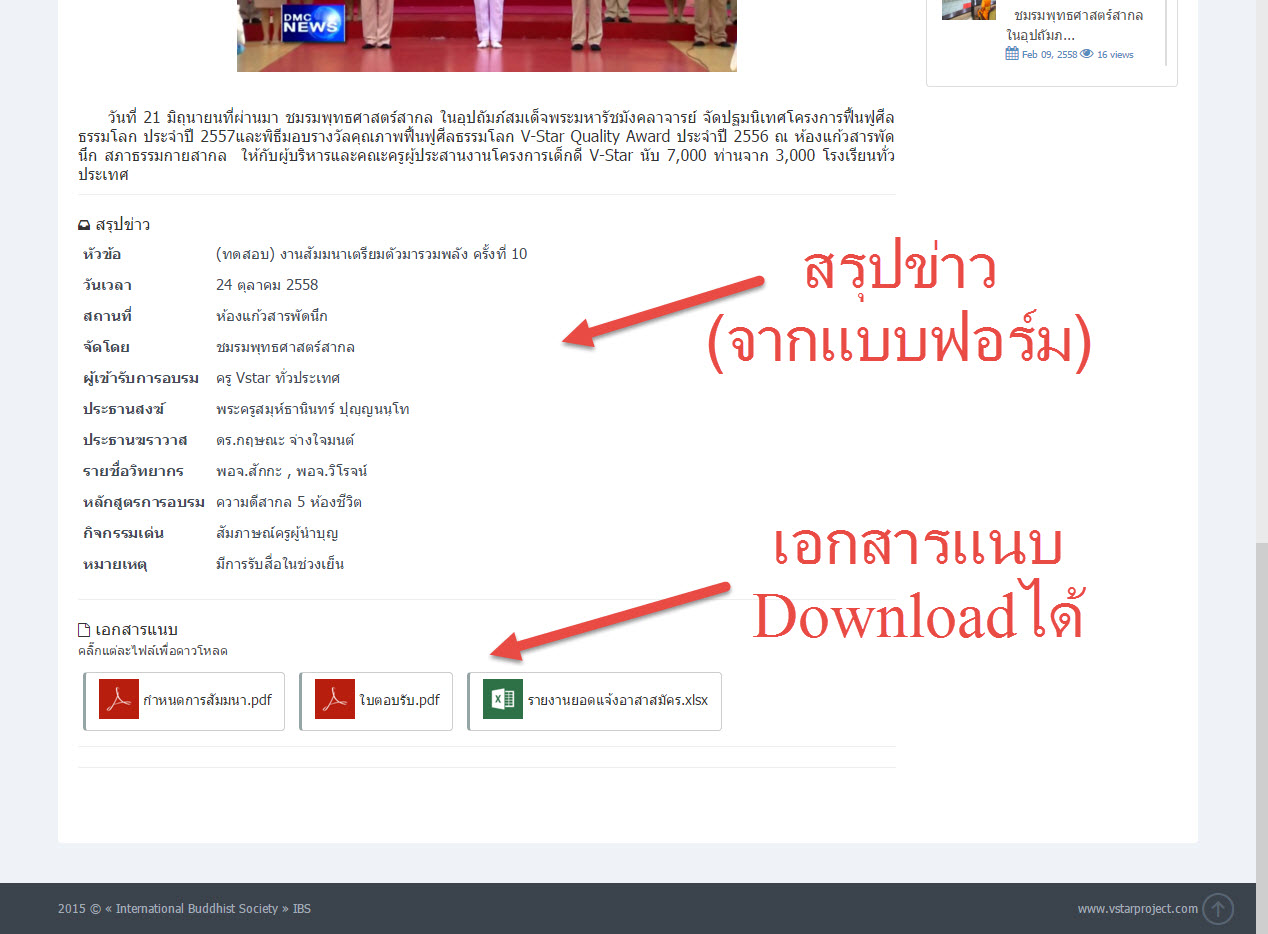Click the 16 views counter text

pyautogui.click(x=1115, y=55)
